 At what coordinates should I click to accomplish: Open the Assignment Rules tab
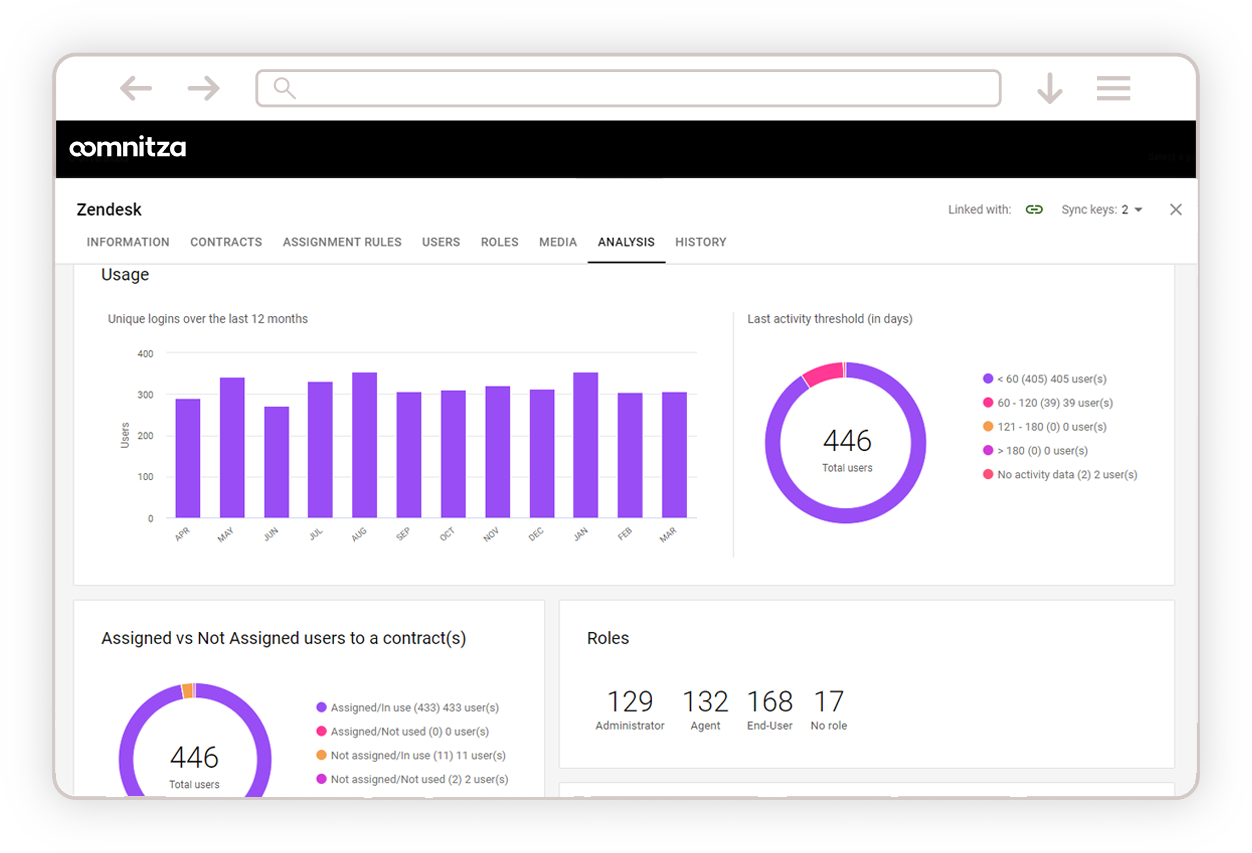(x=342, y=242)
